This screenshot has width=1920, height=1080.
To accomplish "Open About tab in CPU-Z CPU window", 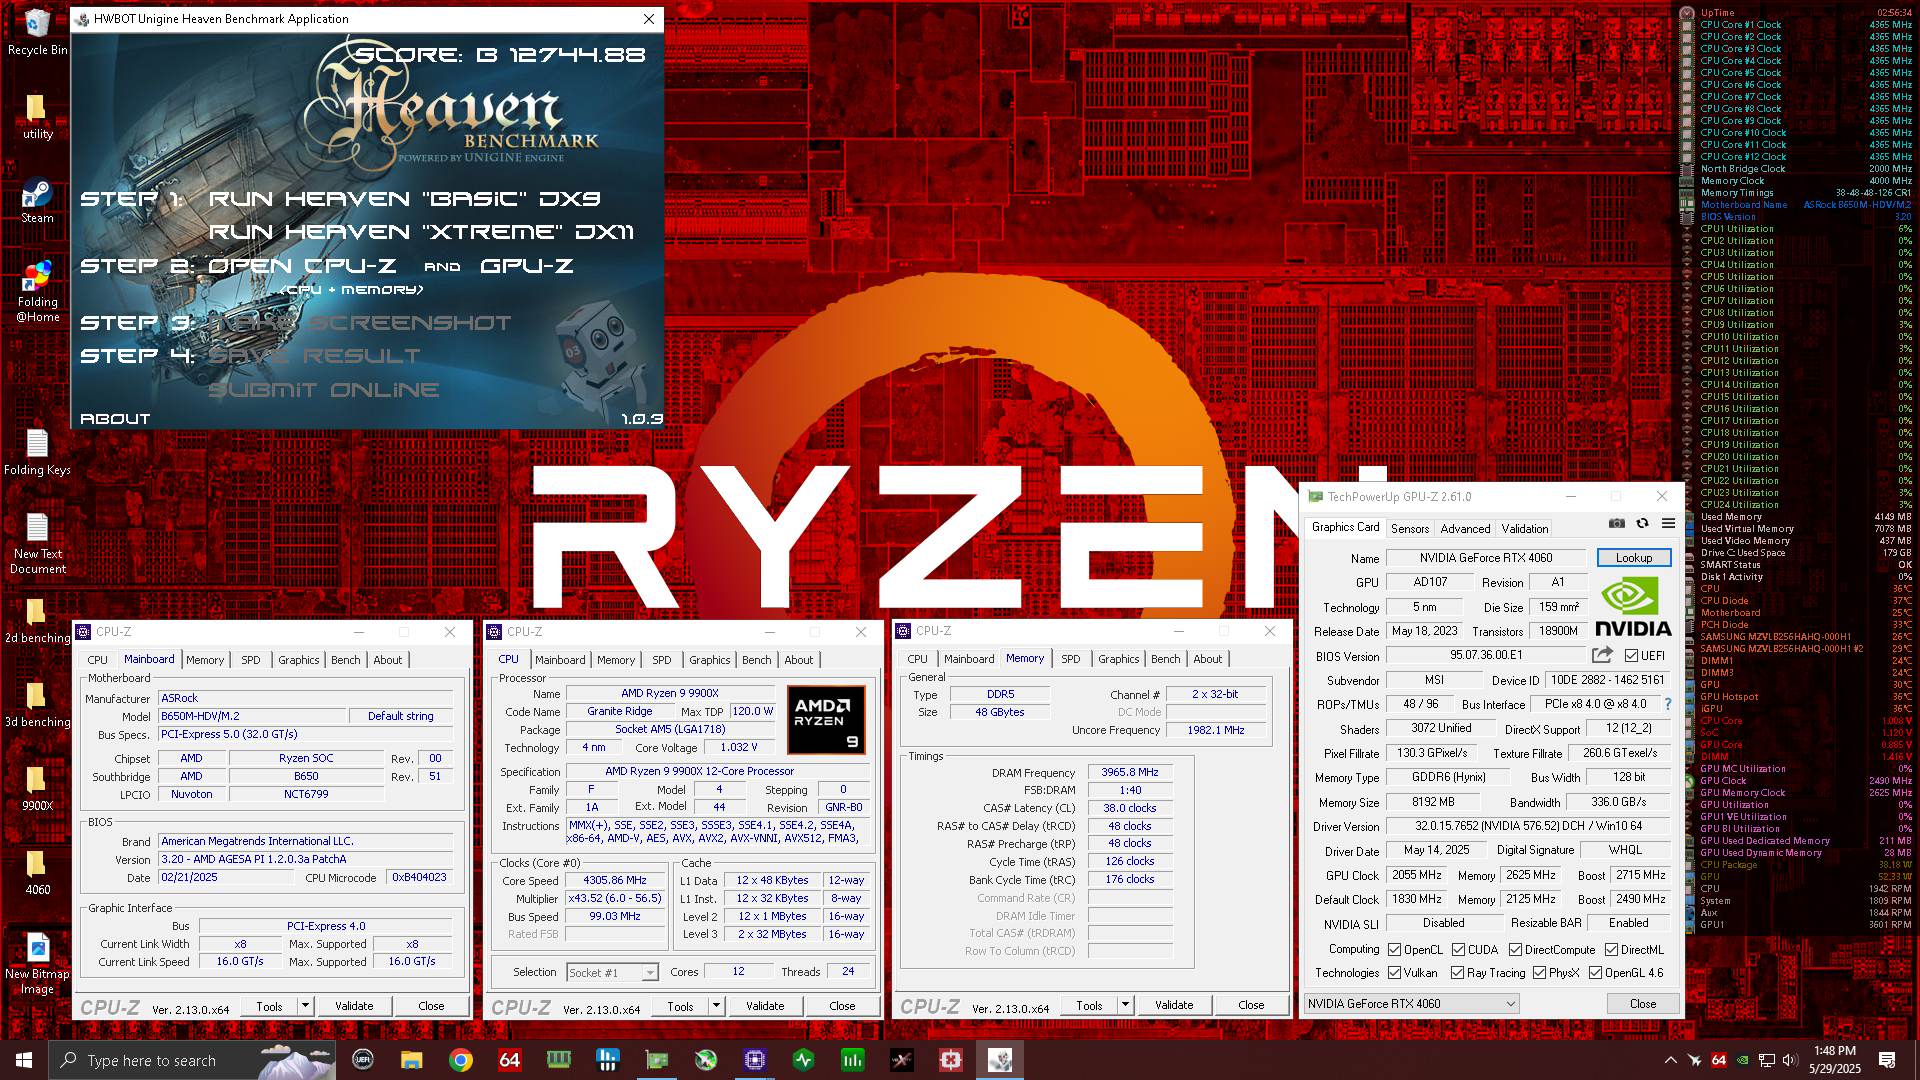I will coord(798,660).
